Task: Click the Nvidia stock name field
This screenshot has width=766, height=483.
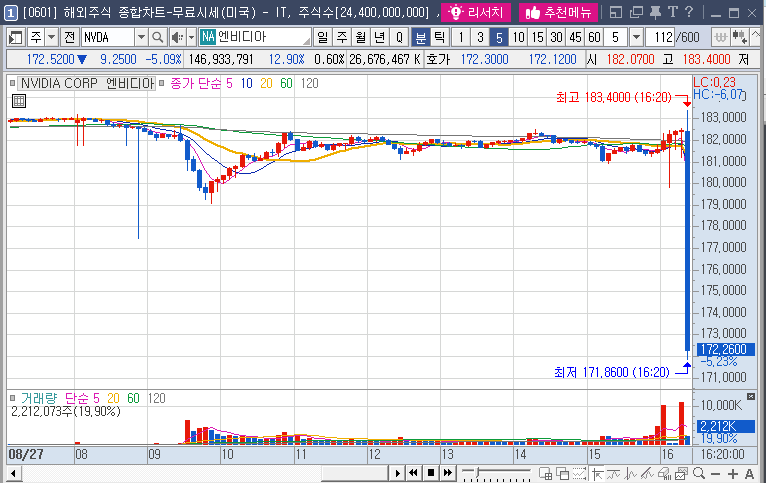Action: [255, 37]
